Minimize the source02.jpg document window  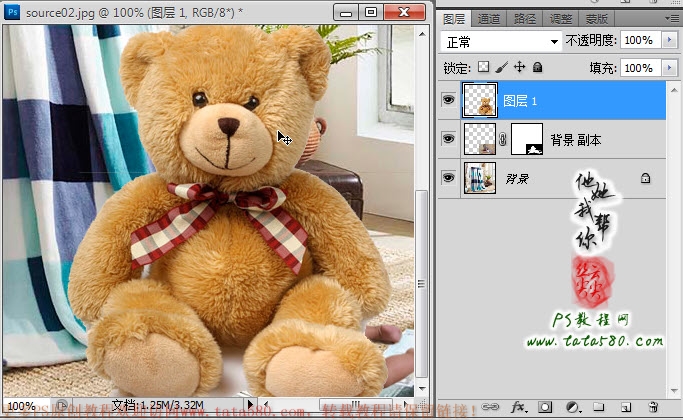point(345,13)
